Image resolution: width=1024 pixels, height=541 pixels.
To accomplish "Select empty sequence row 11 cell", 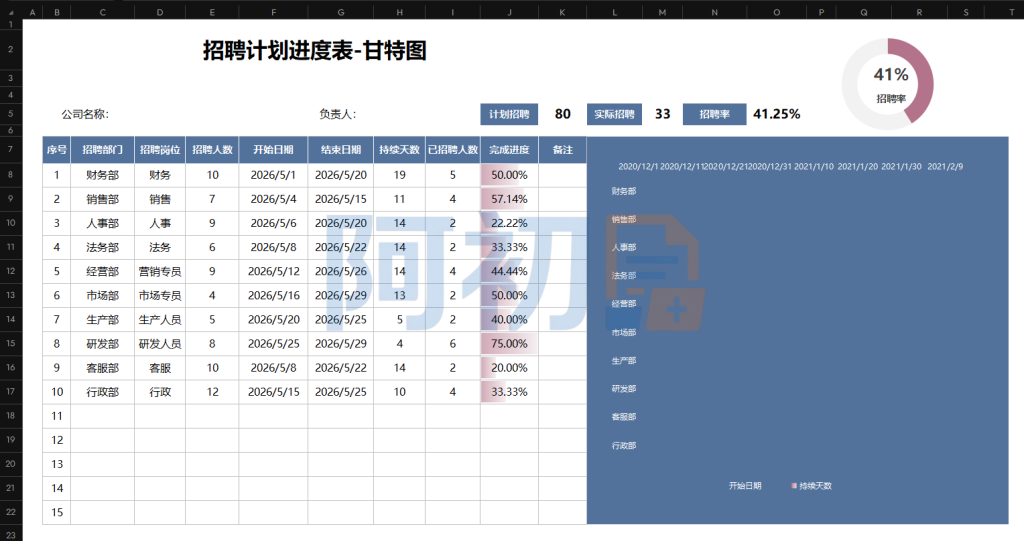I will (57, 416).
